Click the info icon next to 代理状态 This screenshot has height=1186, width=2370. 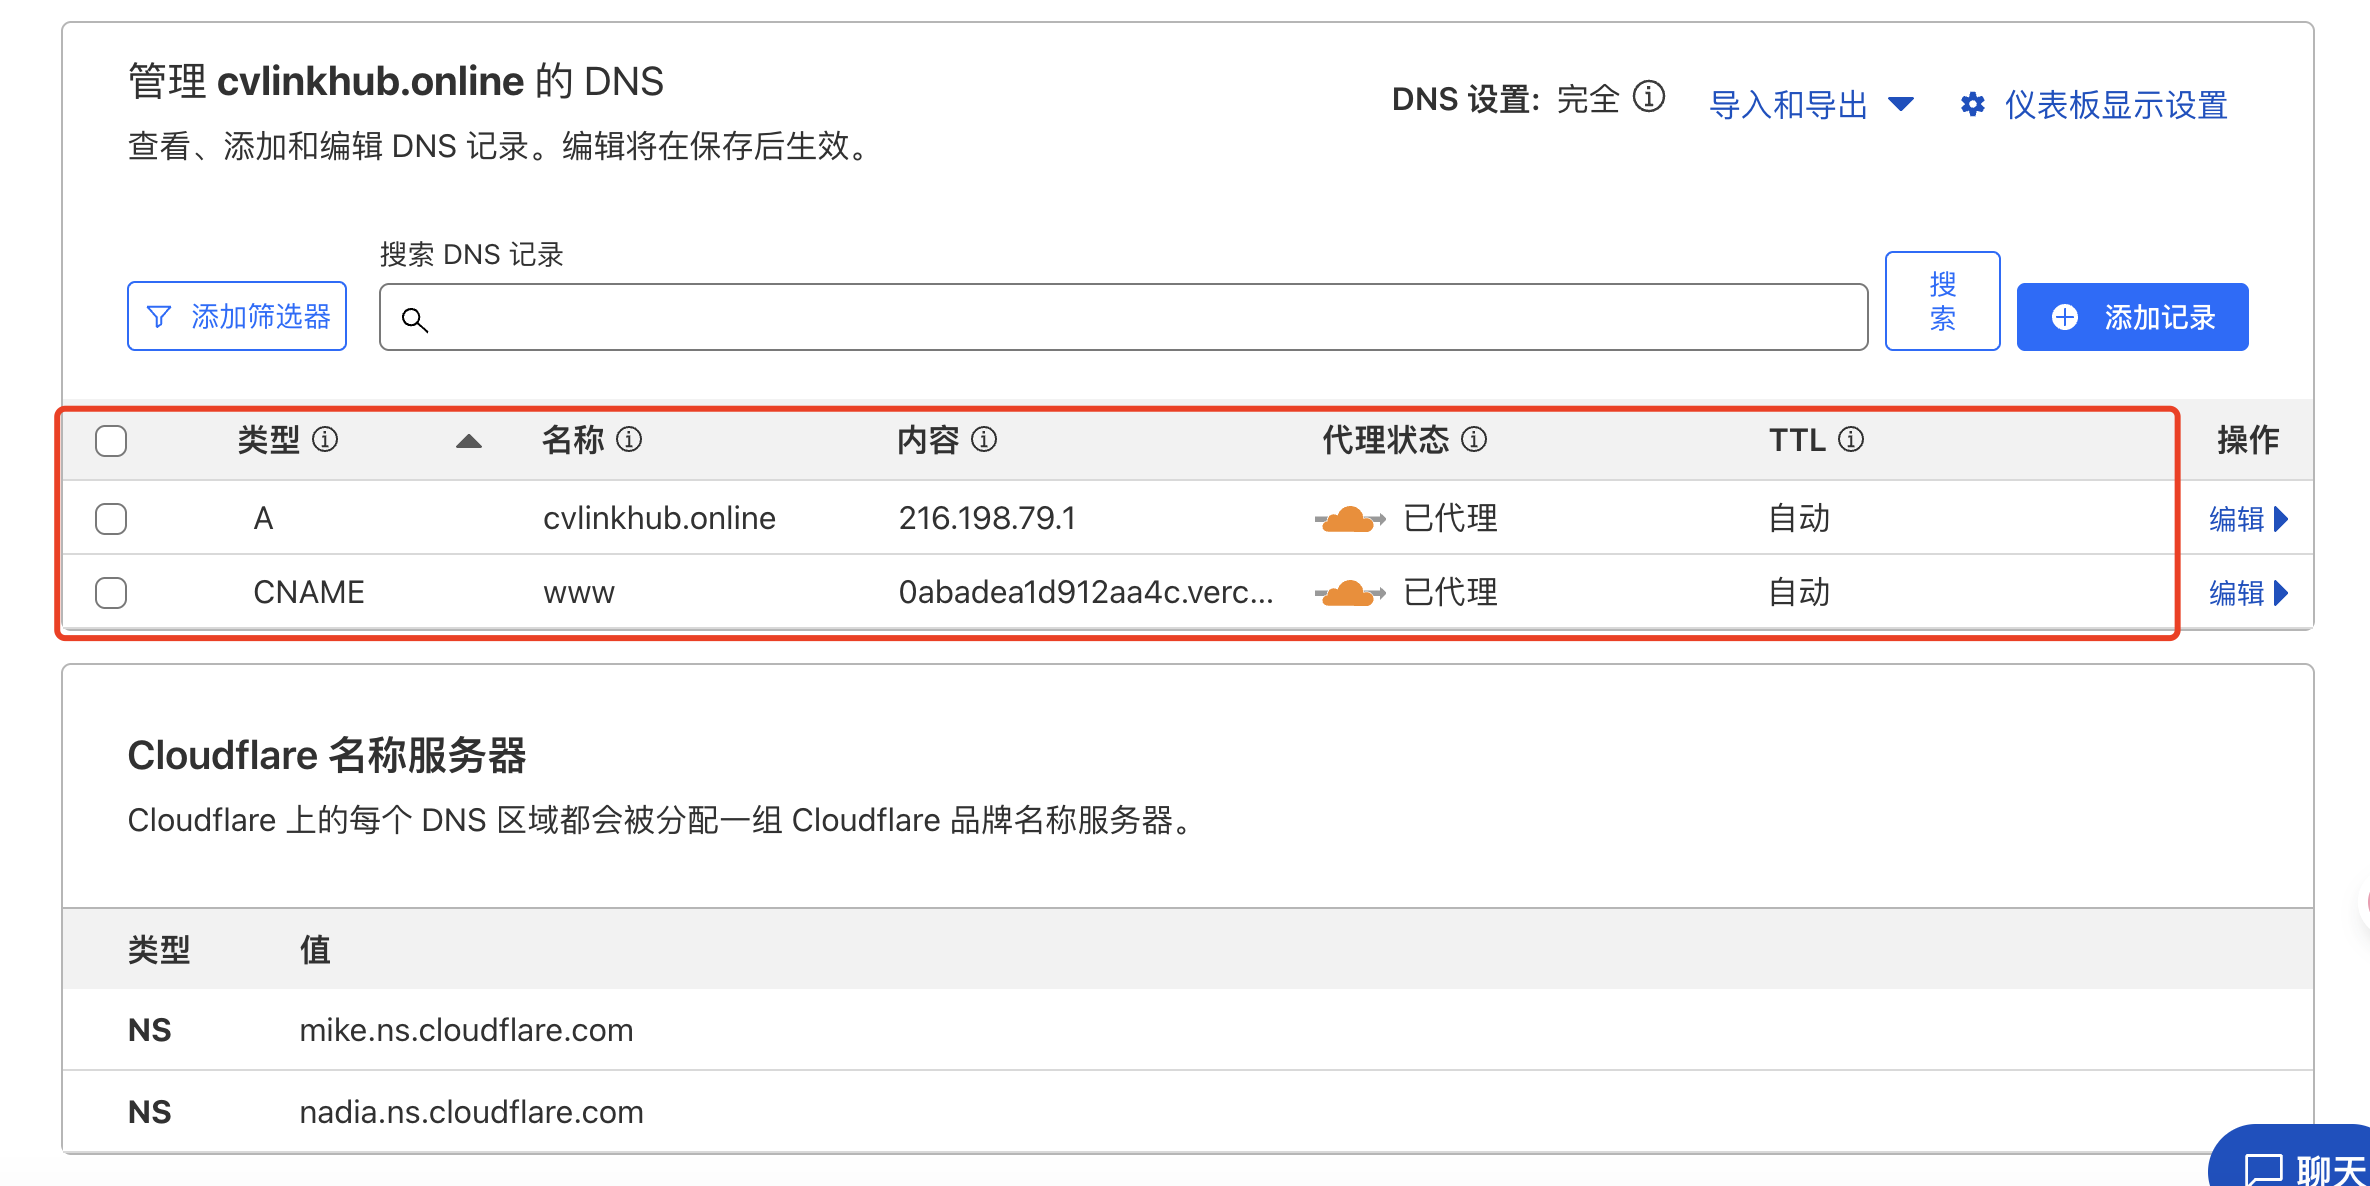coord(1474,439)
